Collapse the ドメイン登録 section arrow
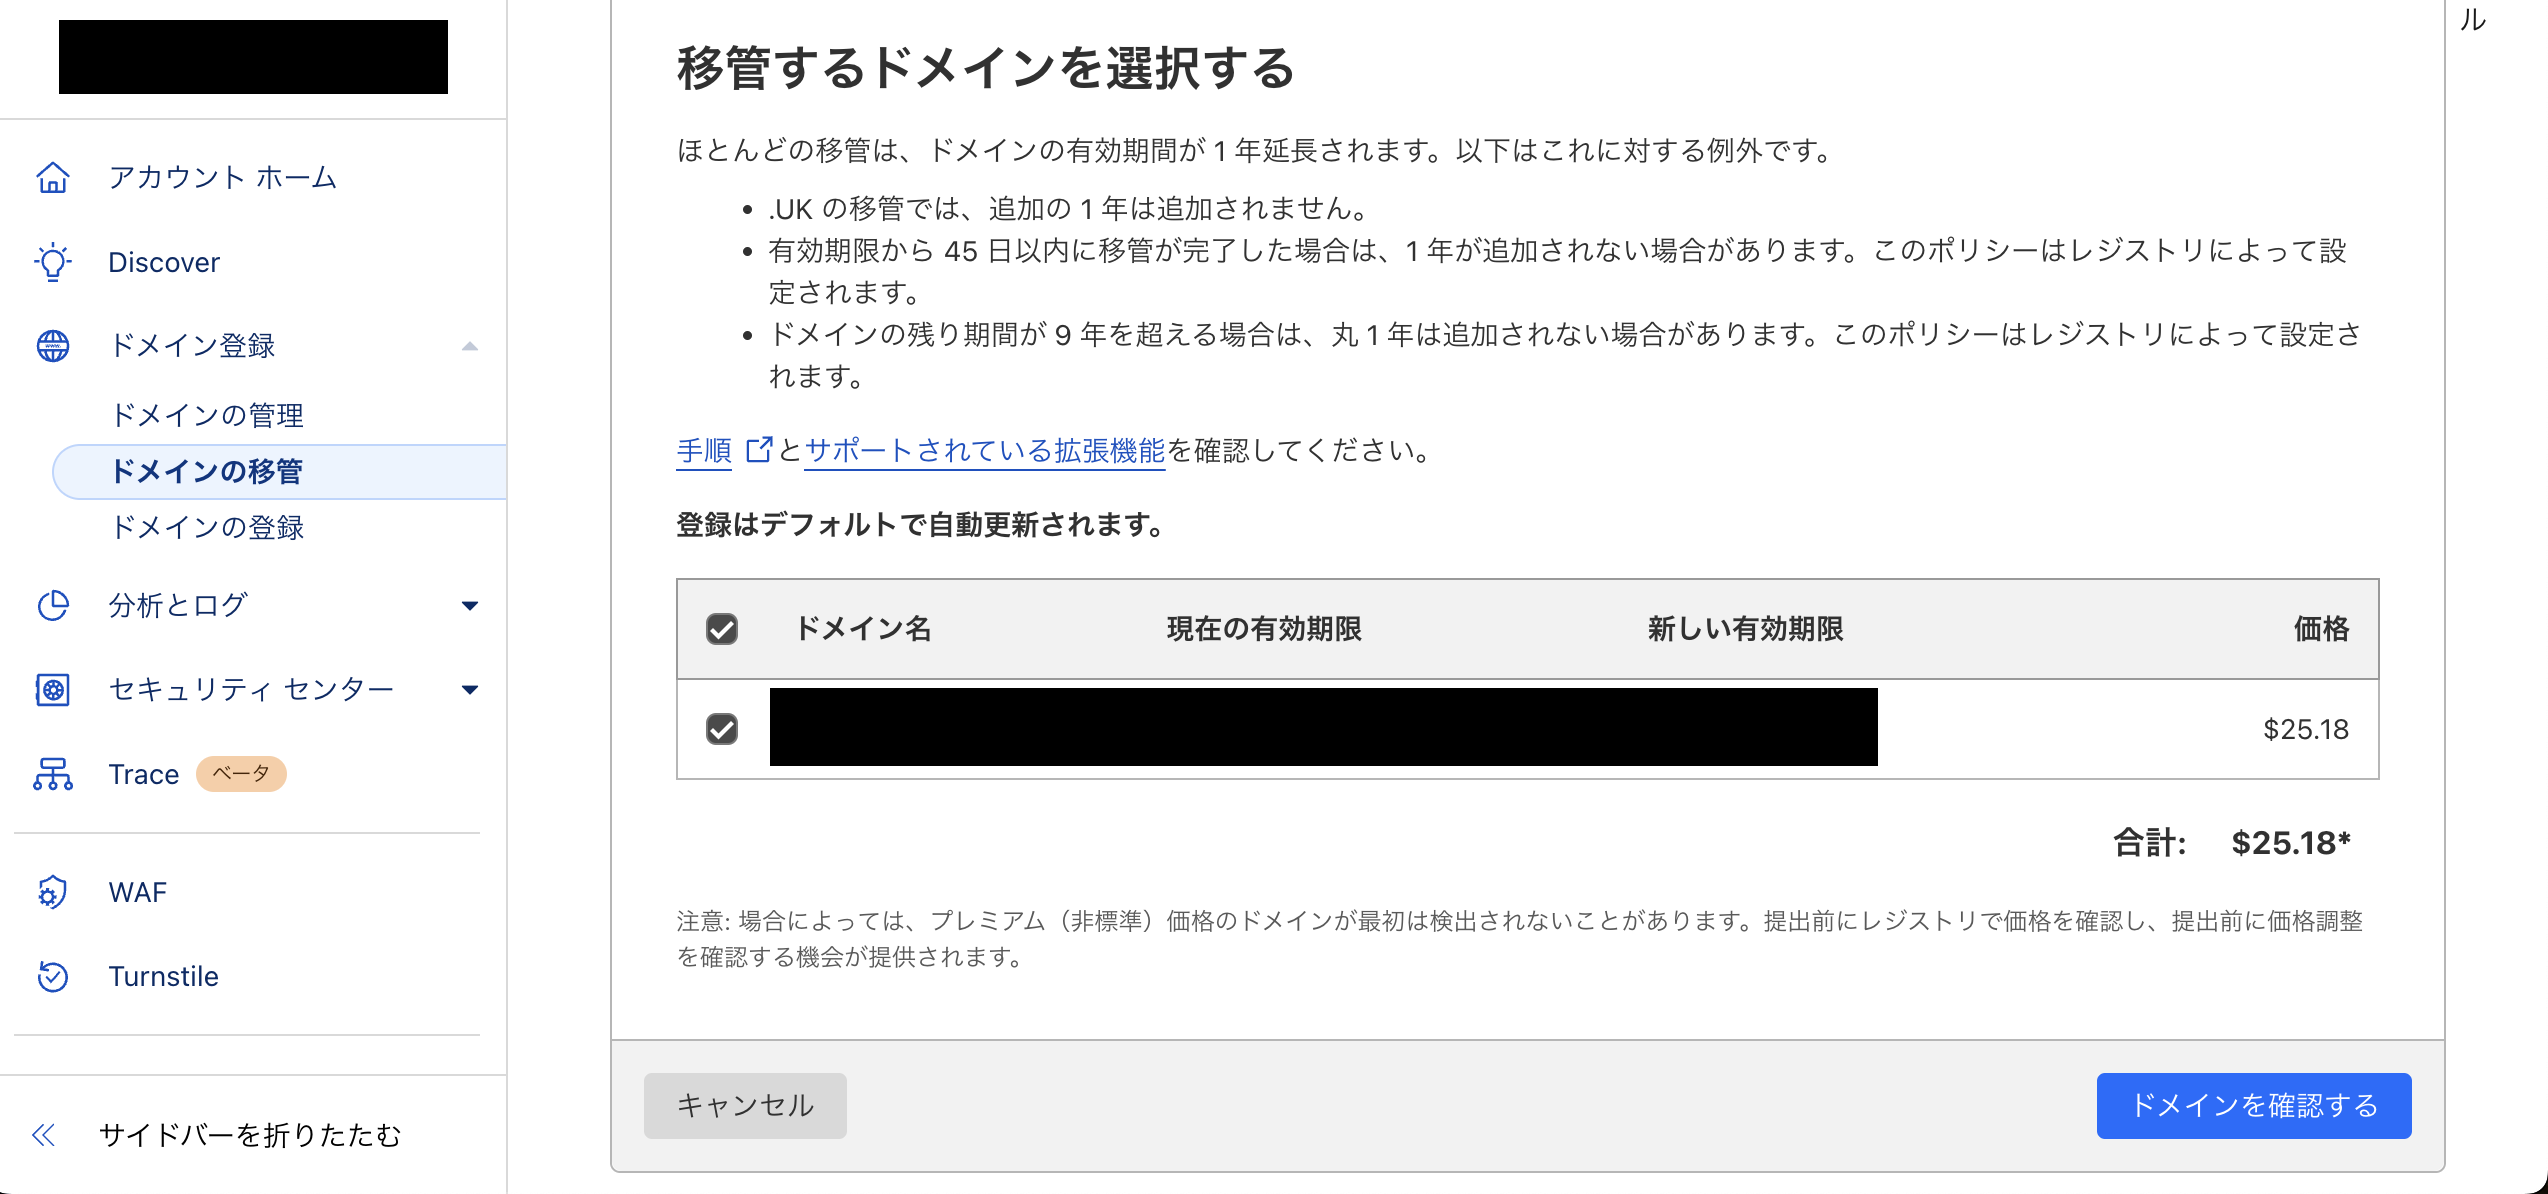The width and height of the screenshot is (2548, 1194). pyautogui.click(x=470, y=346)
